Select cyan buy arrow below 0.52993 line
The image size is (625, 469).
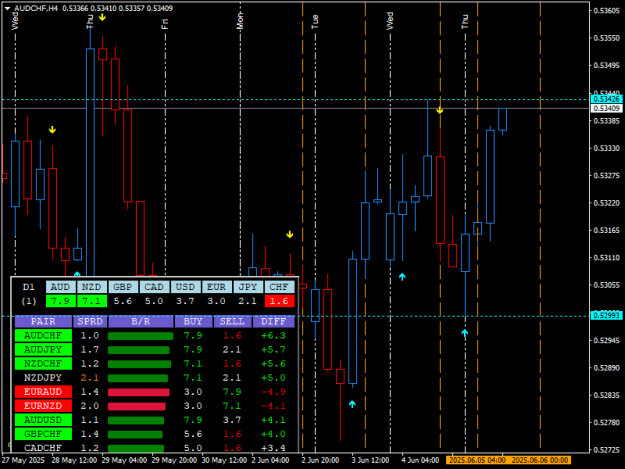pyautogui.click(x=465, y=333)
